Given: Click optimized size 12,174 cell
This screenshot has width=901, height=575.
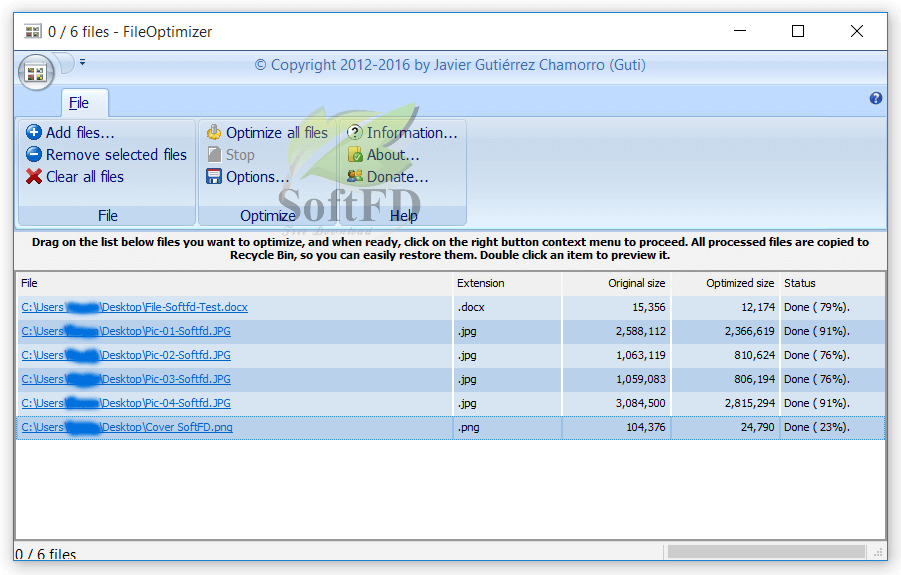Looking at the screenshot, I should tap(725, 307).
